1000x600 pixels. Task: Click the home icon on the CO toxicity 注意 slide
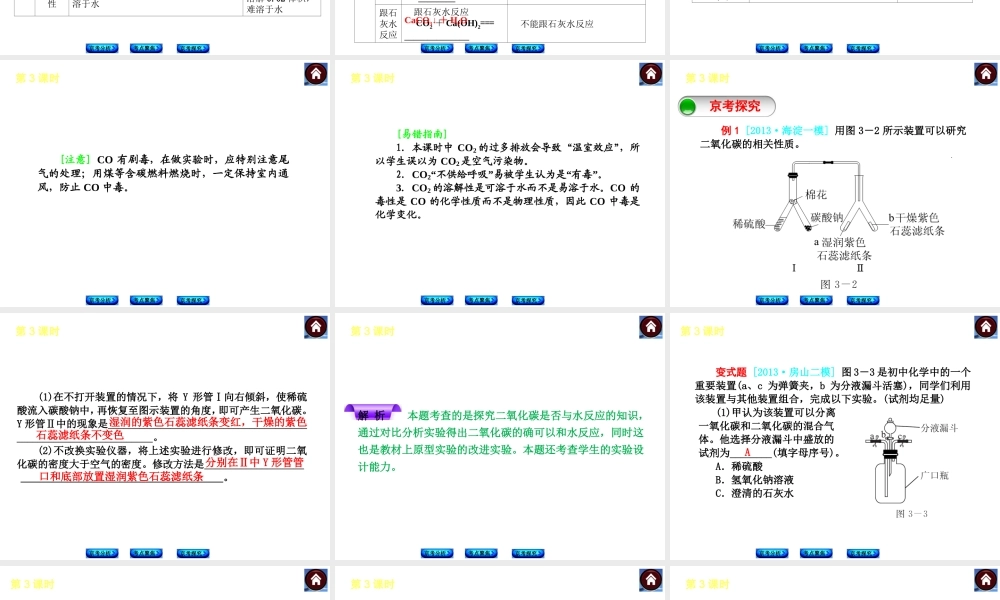(316, 75)
